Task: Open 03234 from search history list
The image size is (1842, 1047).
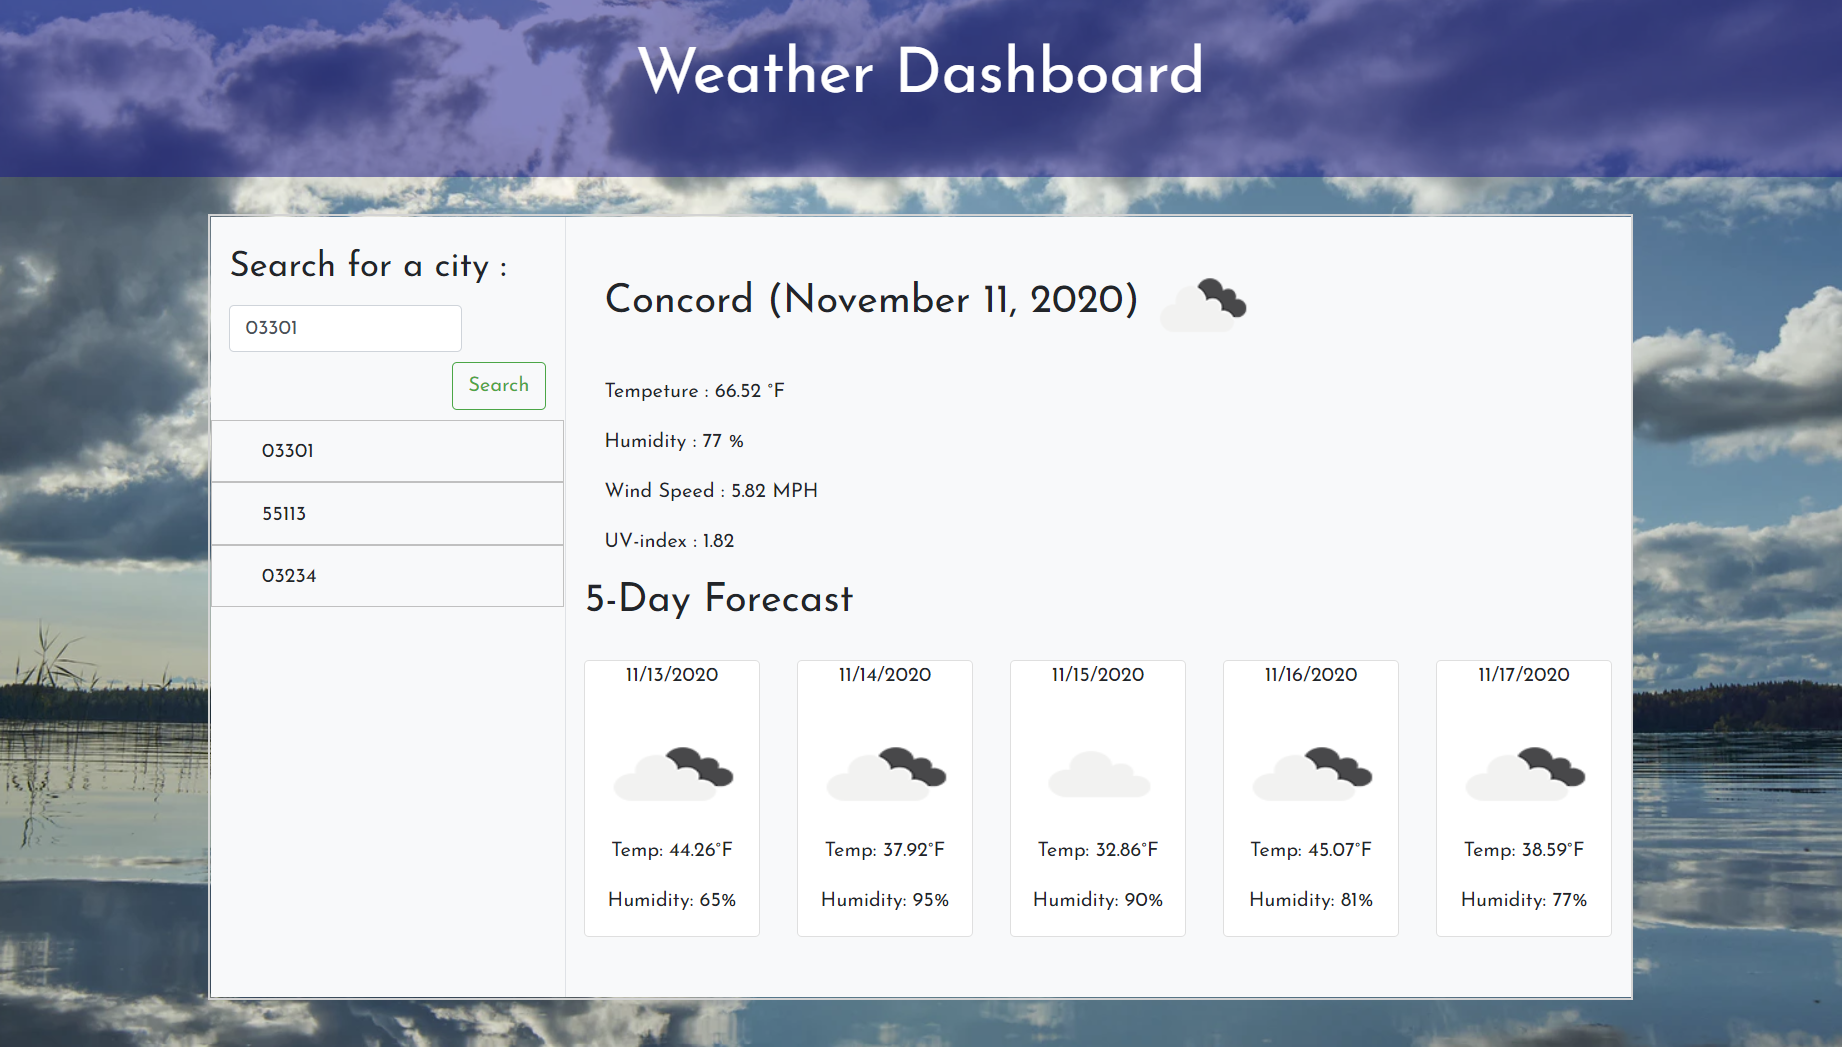Action: pos(387,576)
